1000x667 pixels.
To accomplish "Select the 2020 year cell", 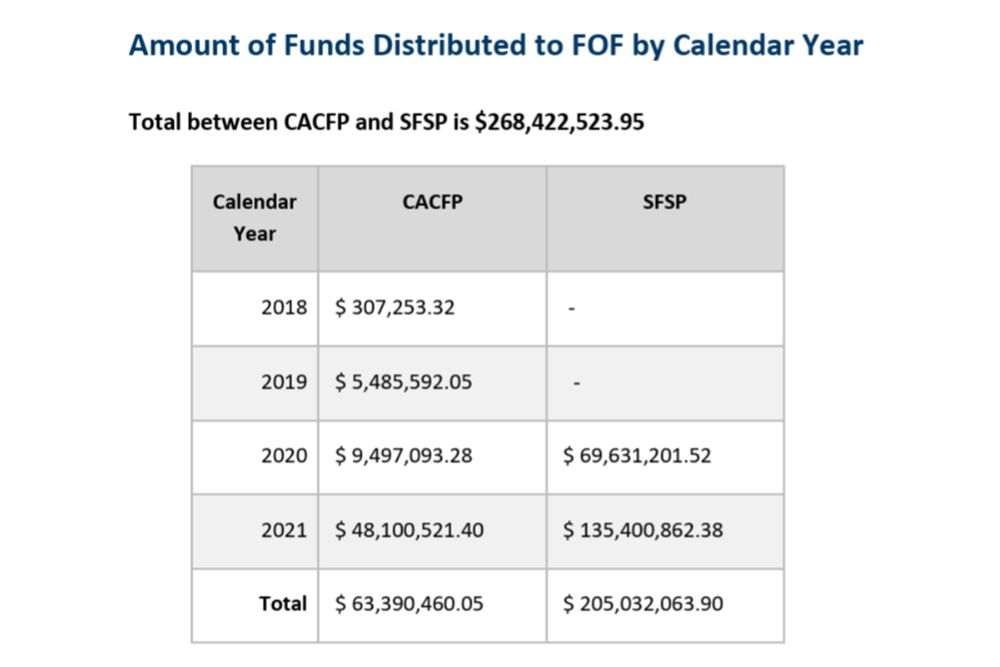I will pyautogui.click(x=284, y=456).
